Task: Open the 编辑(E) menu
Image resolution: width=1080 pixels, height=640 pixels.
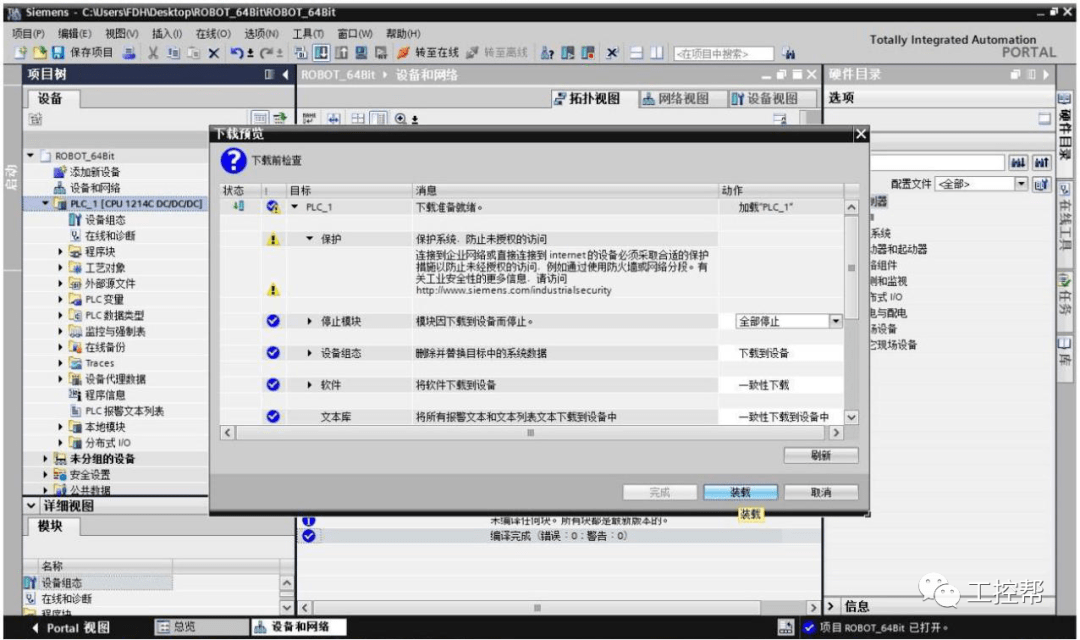Action: click(74, 33)
